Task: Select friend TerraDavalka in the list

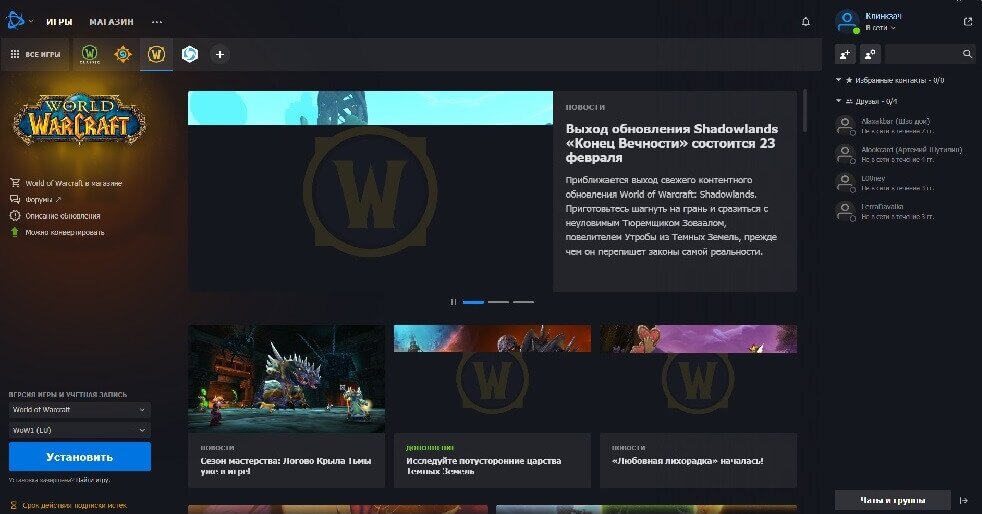Action: (x=904, y=211)
